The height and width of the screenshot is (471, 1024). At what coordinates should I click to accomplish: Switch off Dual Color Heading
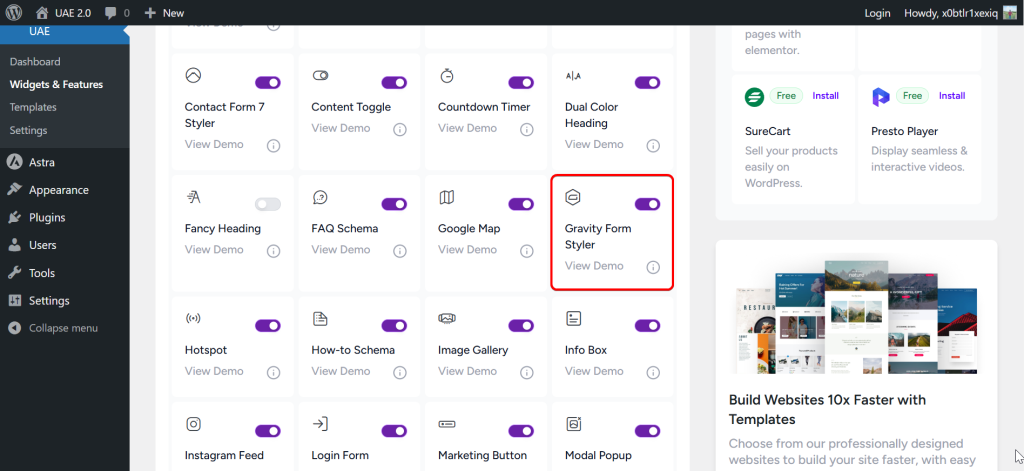pos(648,83)
